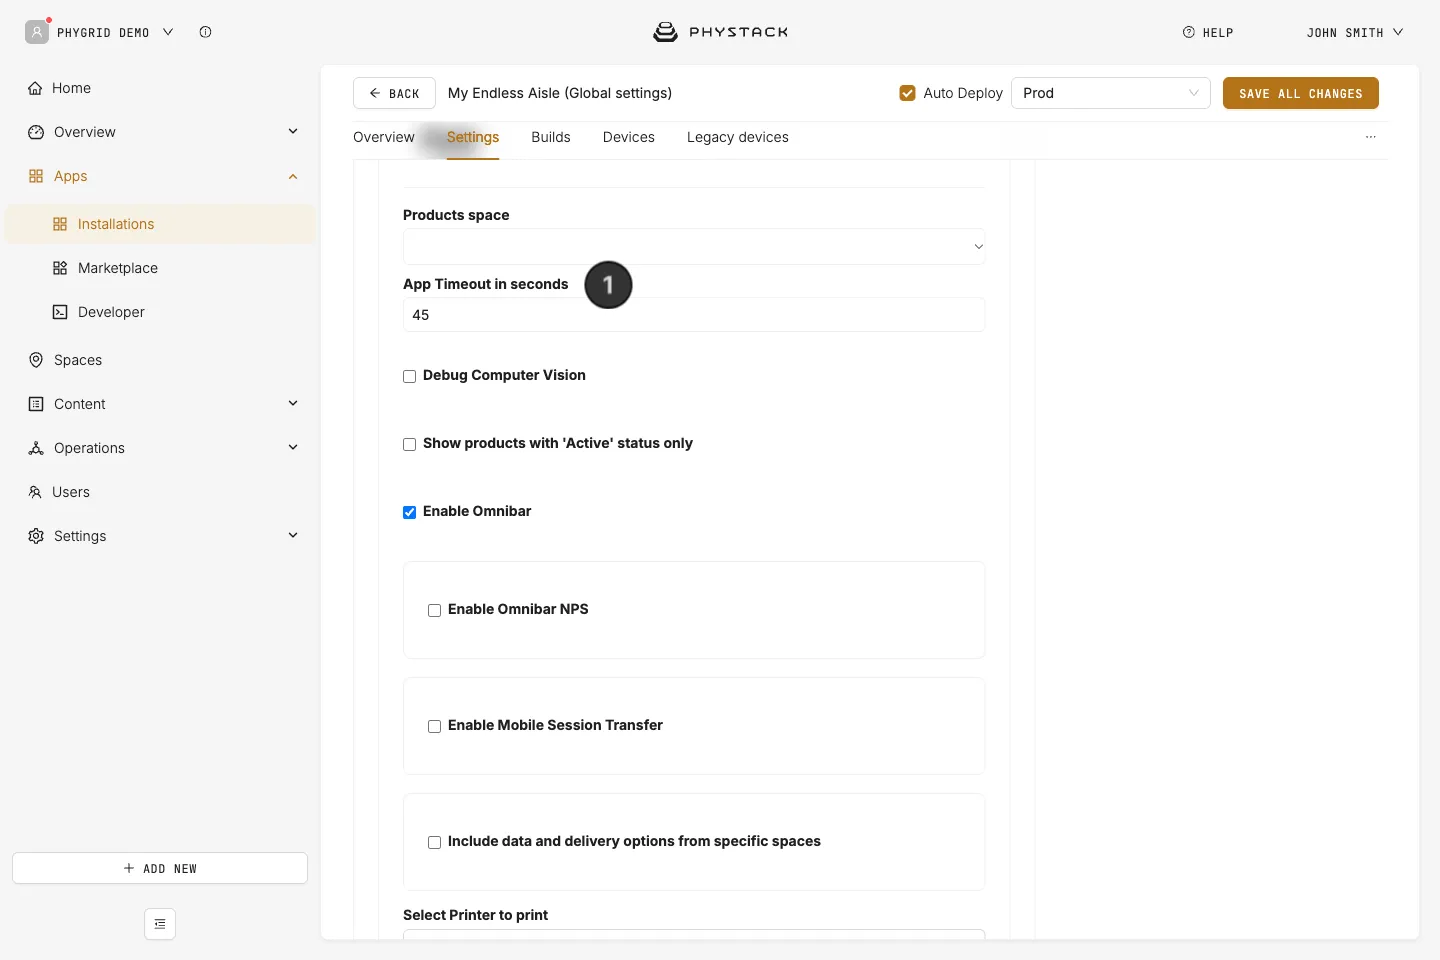Switch to the Devices tab
Viewport: 1440px width, 960px height.
[629, 137]
